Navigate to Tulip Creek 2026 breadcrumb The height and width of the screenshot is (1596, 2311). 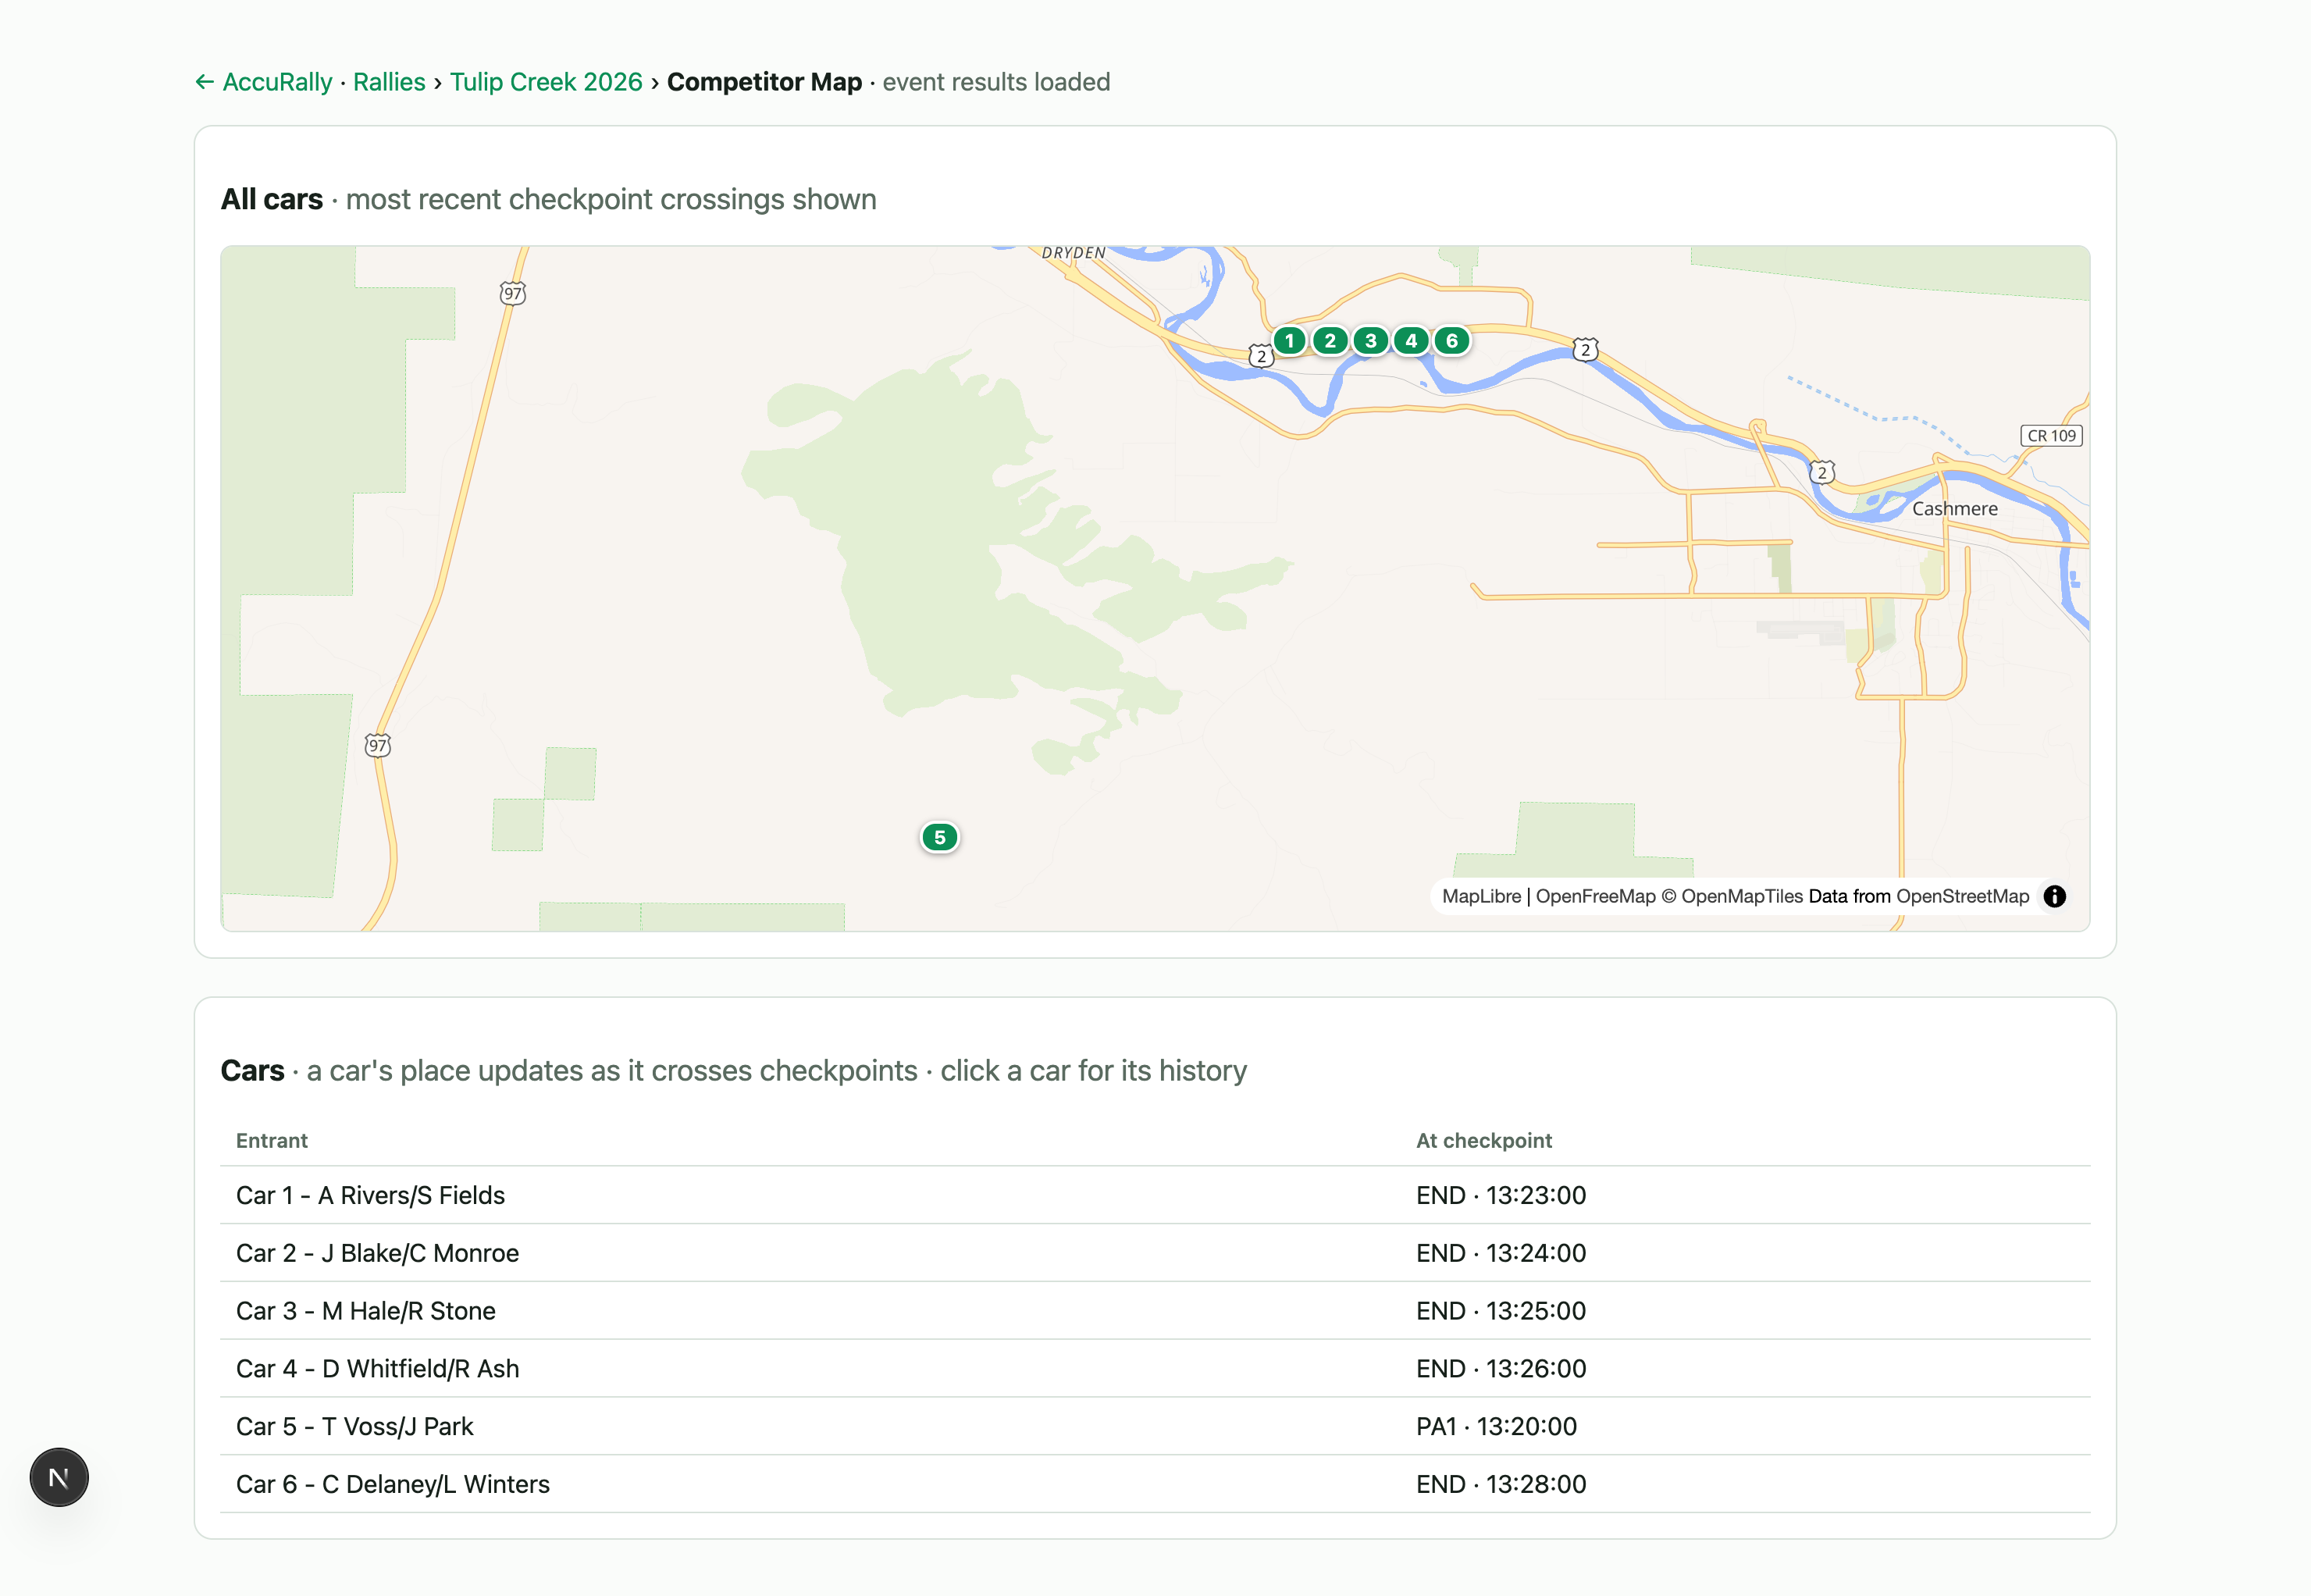pyautogui.click(x=546, y=82)
